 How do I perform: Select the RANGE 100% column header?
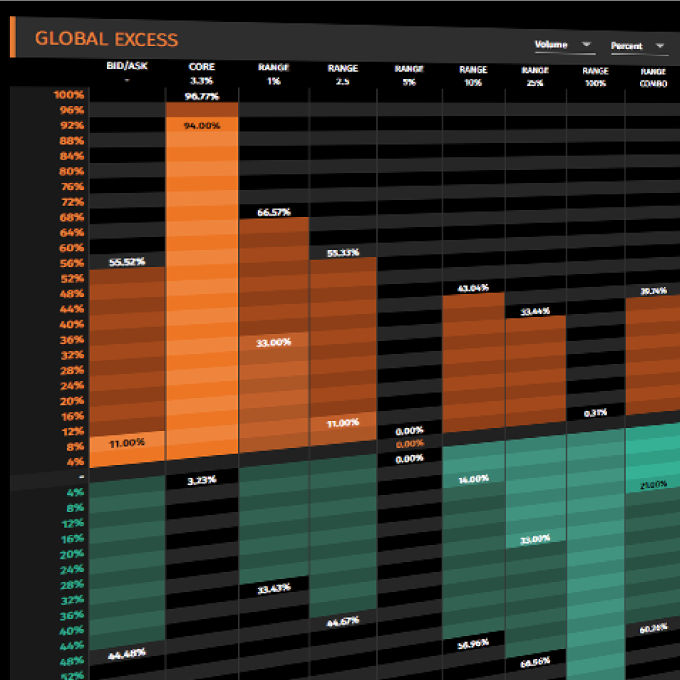coord(595,77)
